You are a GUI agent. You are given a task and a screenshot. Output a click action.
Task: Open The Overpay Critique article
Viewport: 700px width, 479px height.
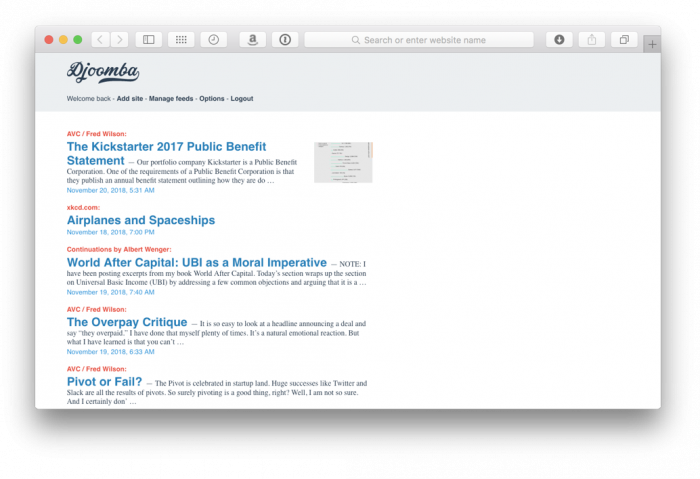click(127, 322)
